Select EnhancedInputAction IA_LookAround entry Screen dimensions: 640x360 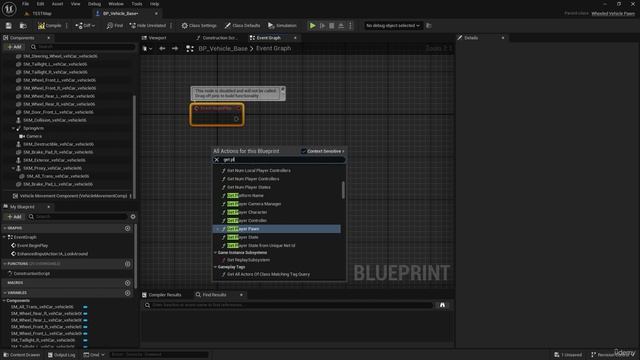(x=52, y=254)
